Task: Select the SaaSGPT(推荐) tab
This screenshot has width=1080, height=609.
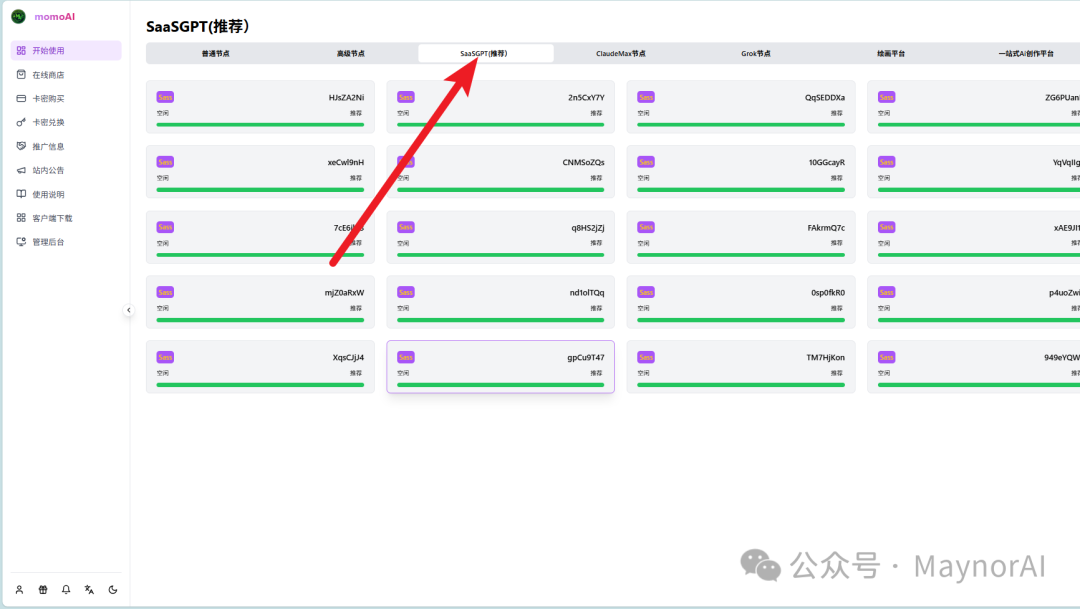Action: [x=486, y=53]
